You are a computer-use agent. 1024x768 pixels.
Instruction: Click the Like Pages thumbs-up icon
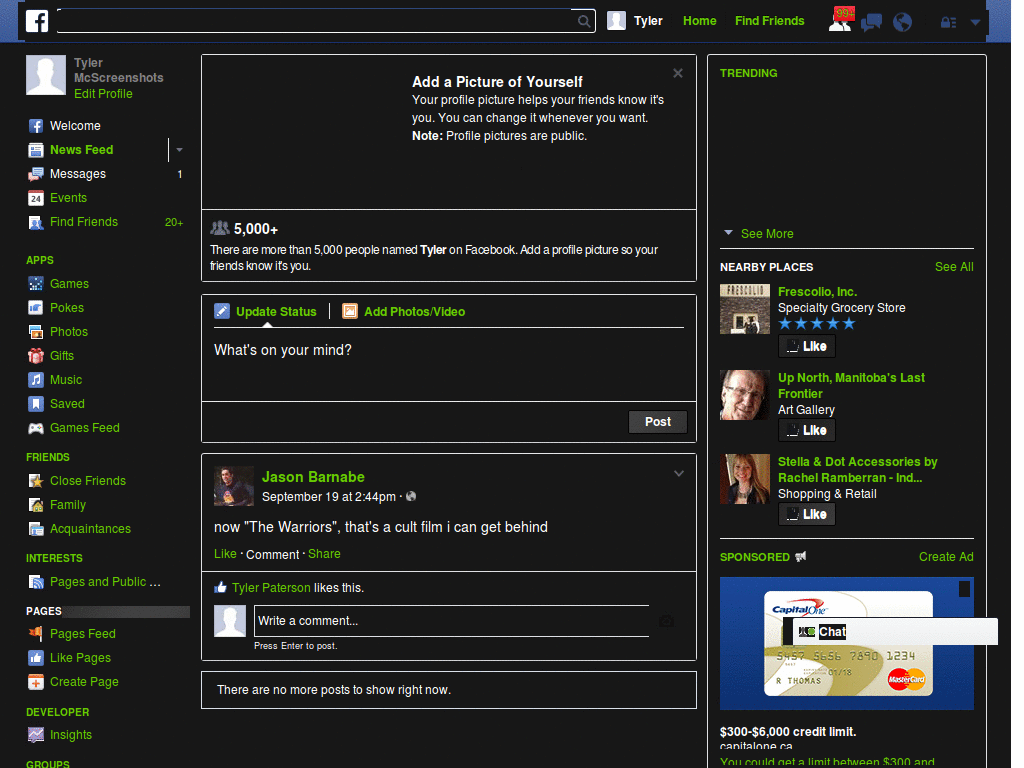coord(36,658)
